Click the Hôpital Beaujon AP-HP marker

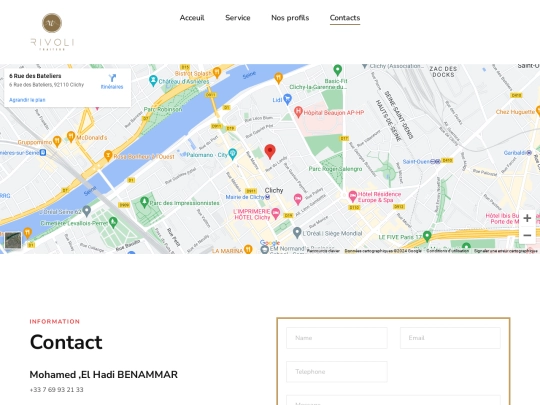click(x=298, y=112)
